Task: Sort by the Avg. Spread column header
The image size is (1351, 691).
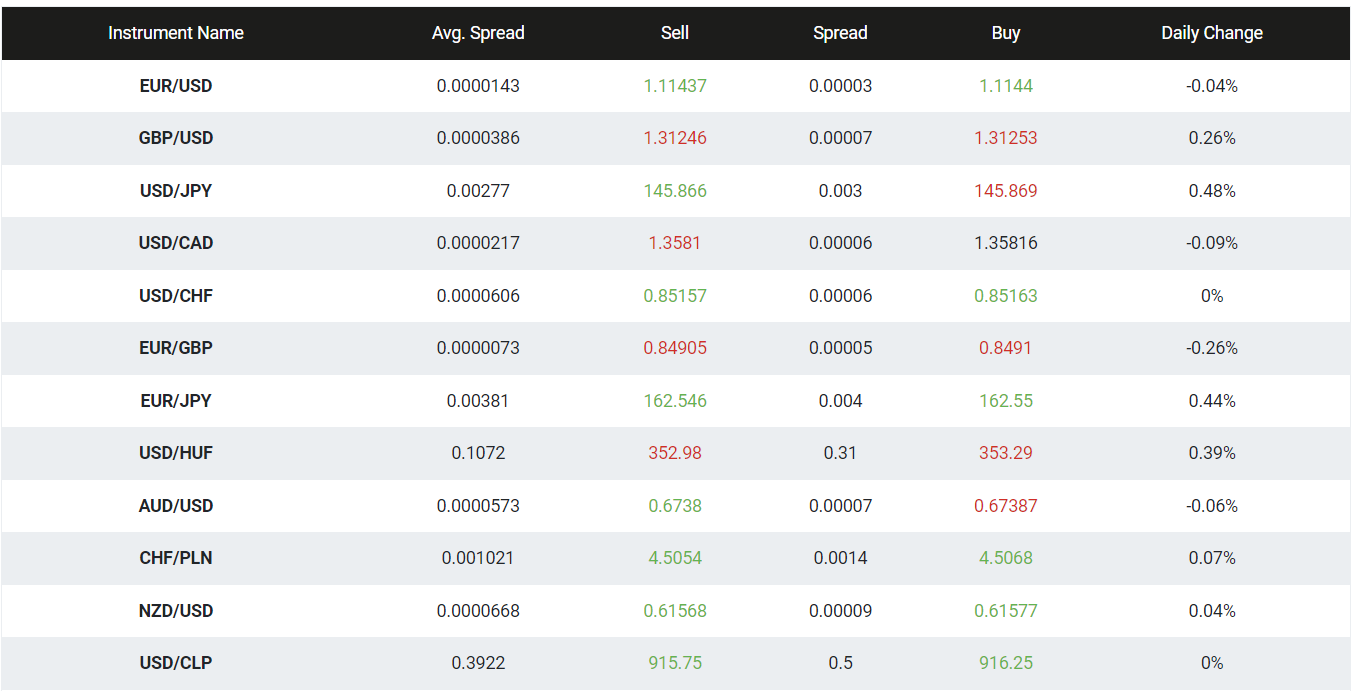Action: click(x=478, y=32)
